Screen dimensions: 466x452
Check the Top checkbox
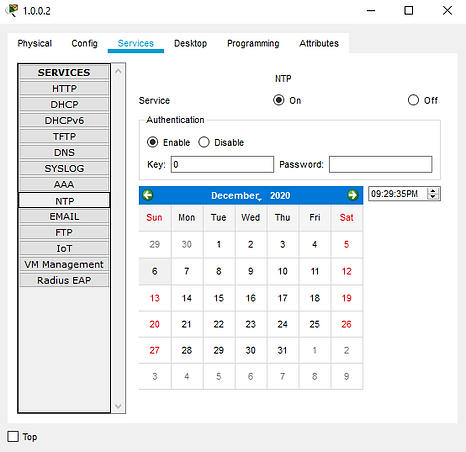point(13,436)
